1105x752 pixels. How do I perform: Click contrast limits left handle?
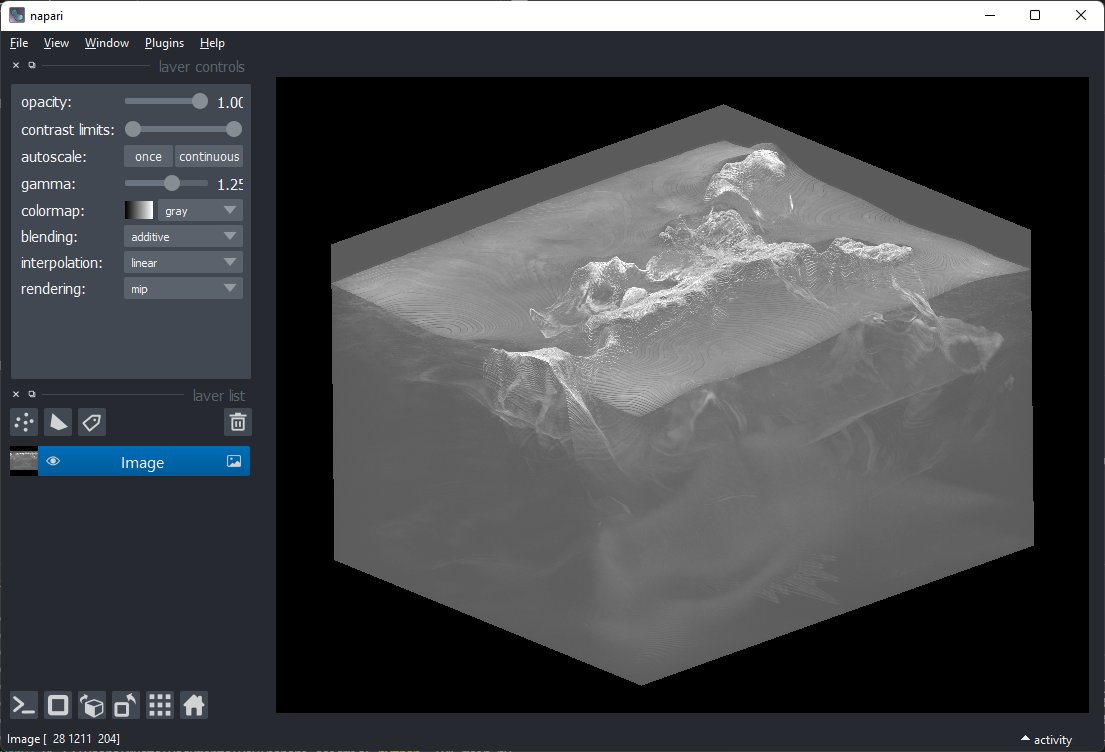click(132, 129)
